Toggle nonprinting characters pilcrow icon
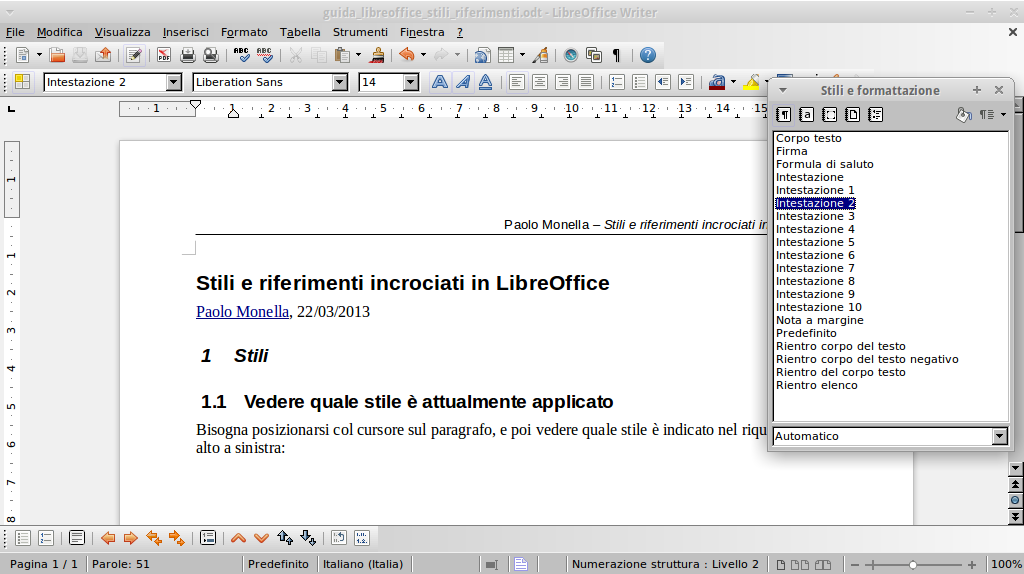Image resolution: width=1024 pixels, height=574 pixels. coord(616,56)
